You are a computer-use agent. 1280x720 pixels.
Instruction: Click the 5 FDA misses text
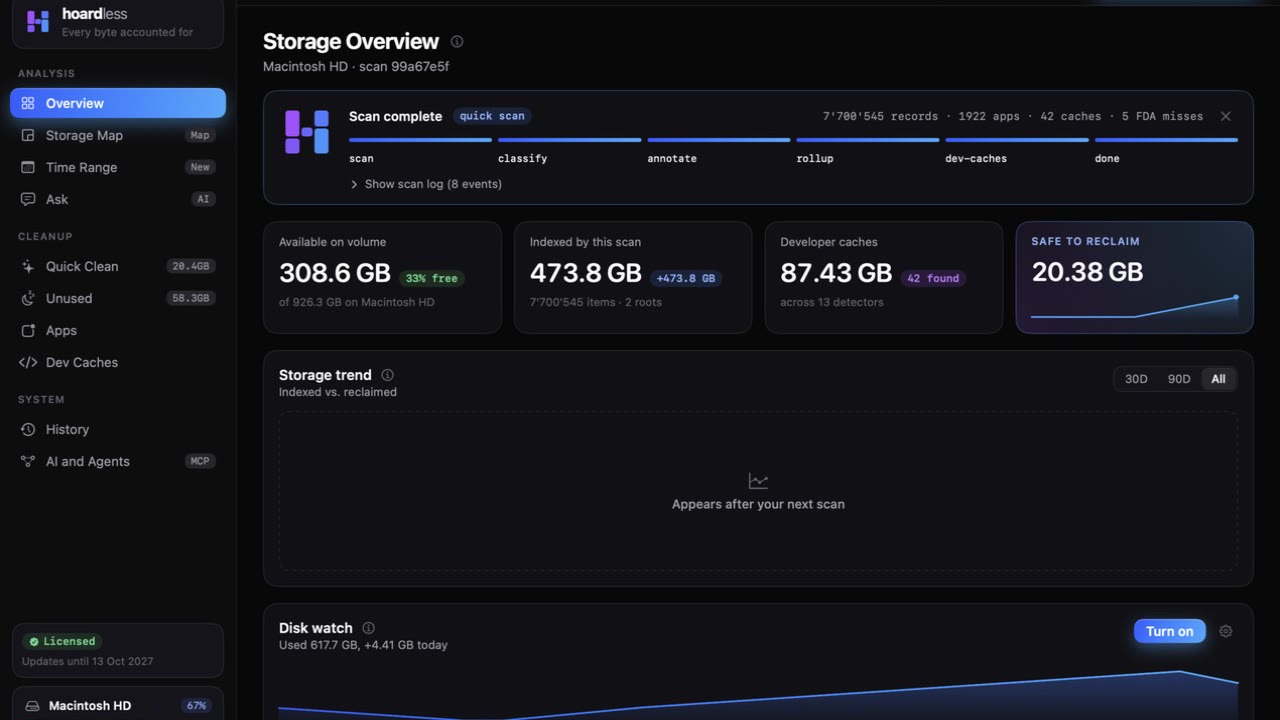(x=1162, y=116)
